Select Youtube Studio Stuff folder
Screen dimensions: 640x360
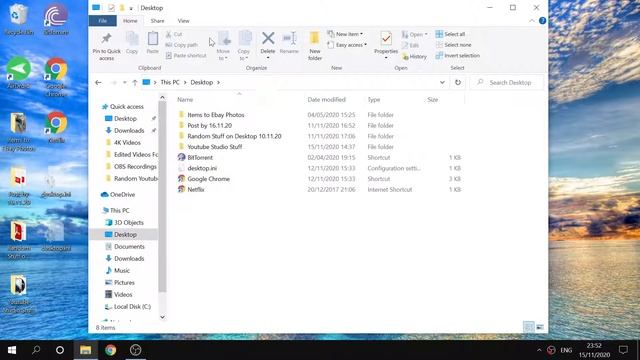pyautogui.click(x=215, y=147)
